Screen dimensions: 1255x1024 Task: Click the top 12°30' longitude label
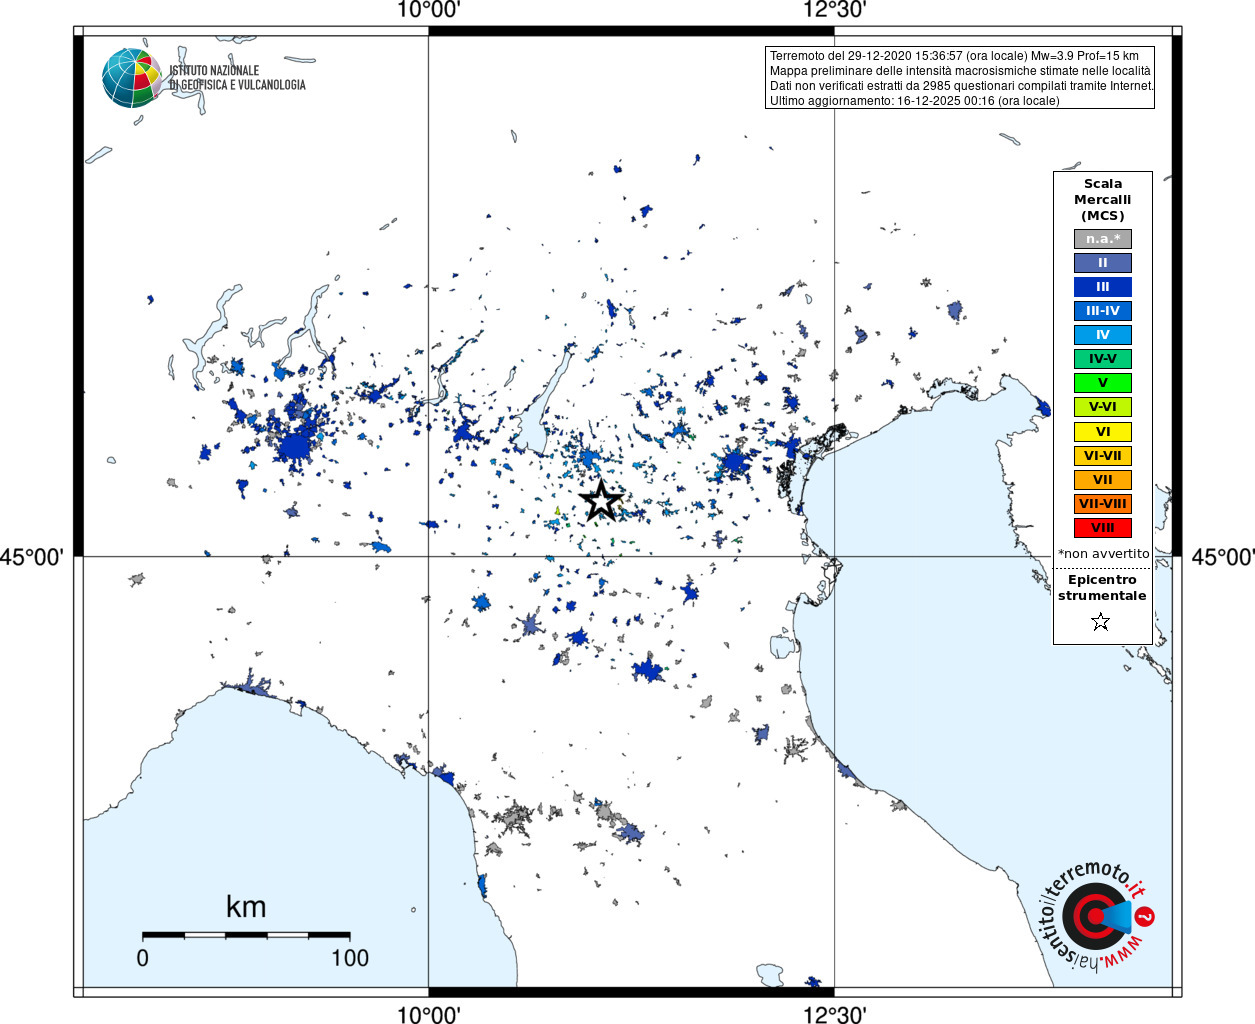pyautogui.click(x=834, y=11)
